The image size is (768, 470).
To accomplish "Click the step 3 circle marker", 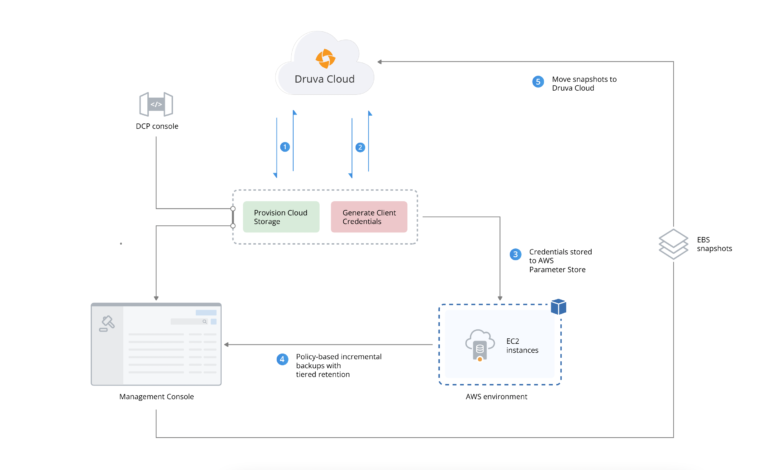I will (516, 254).
